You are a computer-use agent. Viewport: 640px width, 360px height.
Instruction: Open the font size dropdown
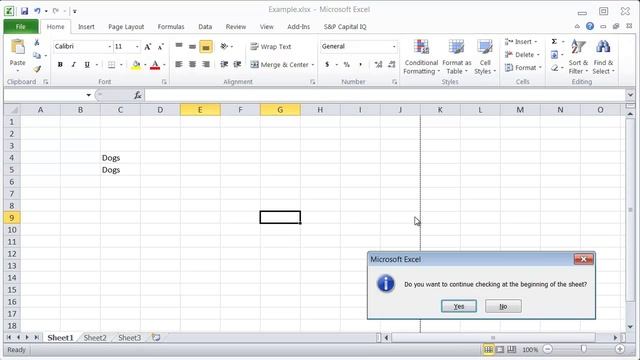(x=137, y=47)
